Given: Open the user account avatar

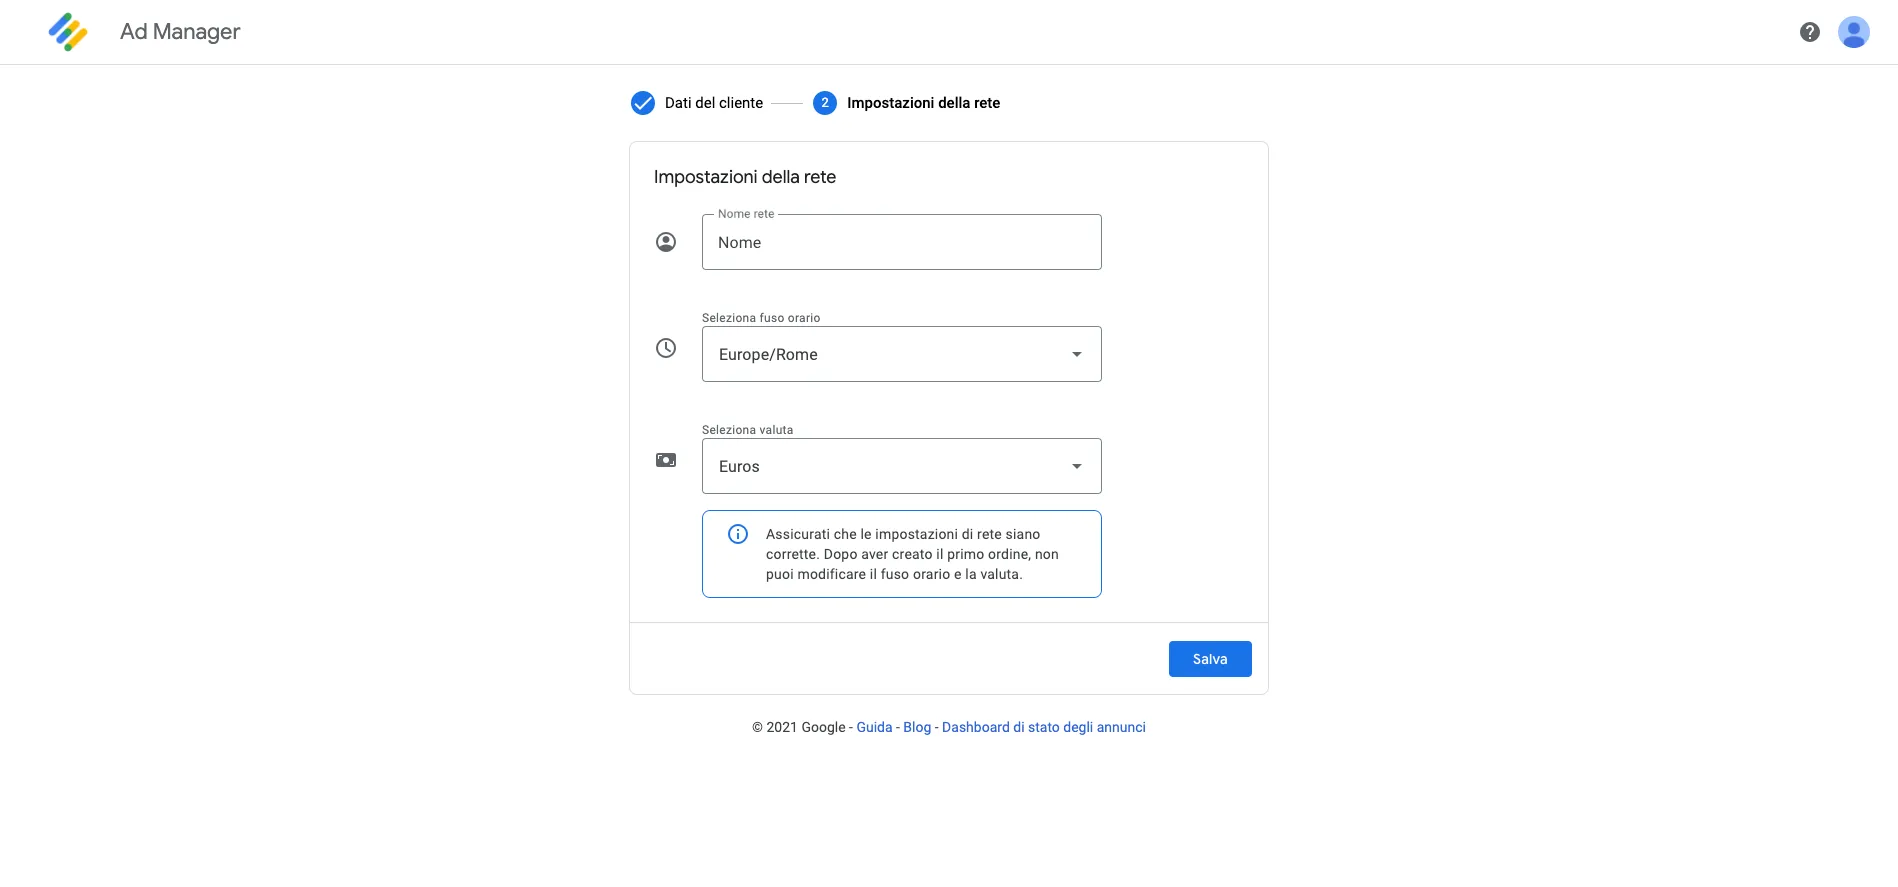Looking at the screenshot, I should coord(1853,32).
